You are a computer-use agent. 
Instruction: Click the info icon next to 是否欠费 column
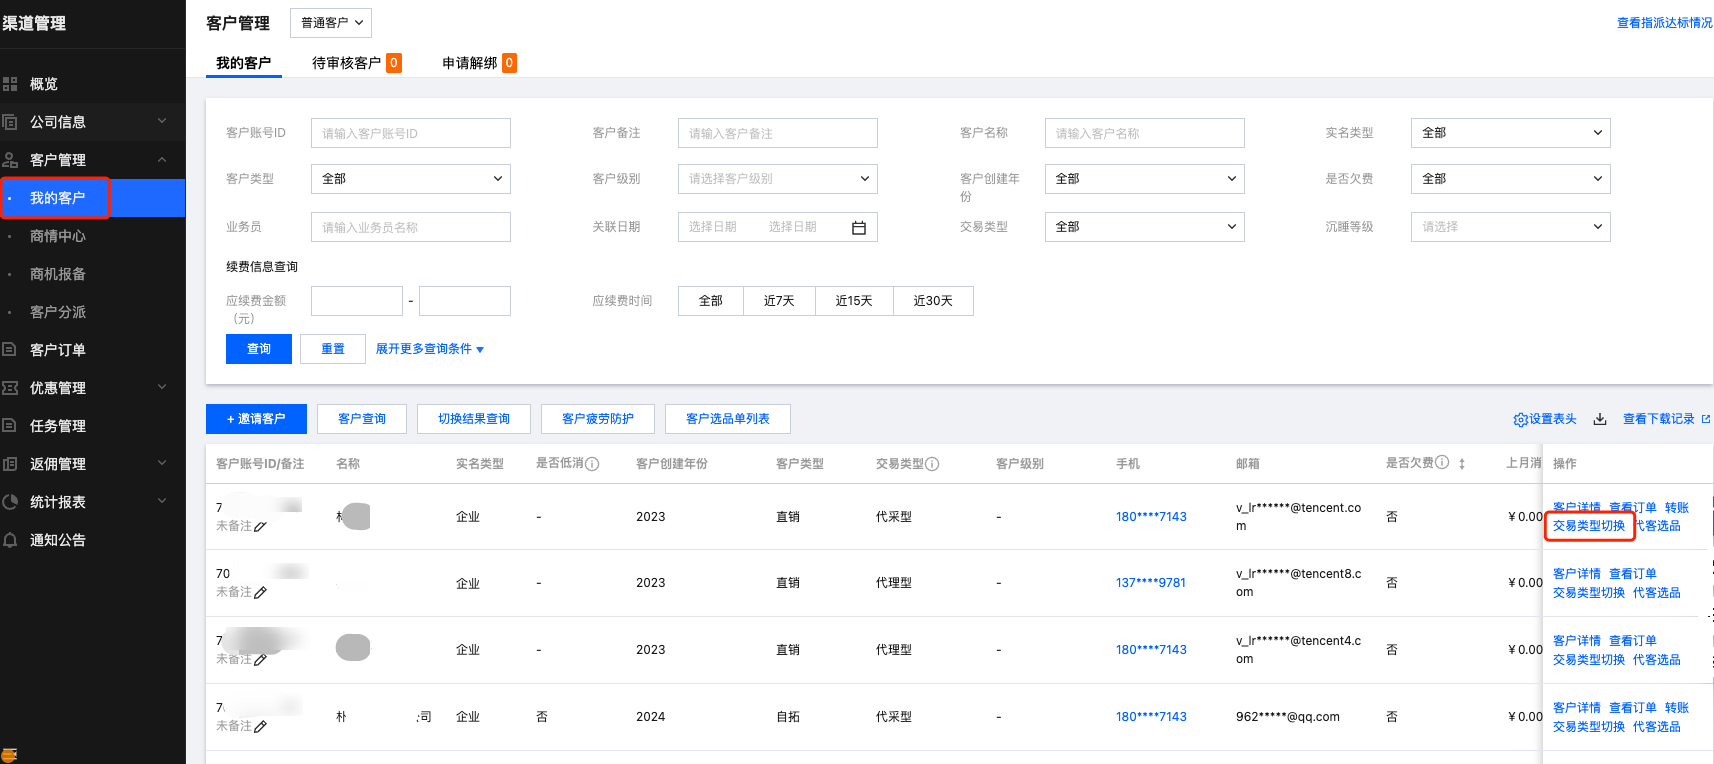[x=1442, y=463]
